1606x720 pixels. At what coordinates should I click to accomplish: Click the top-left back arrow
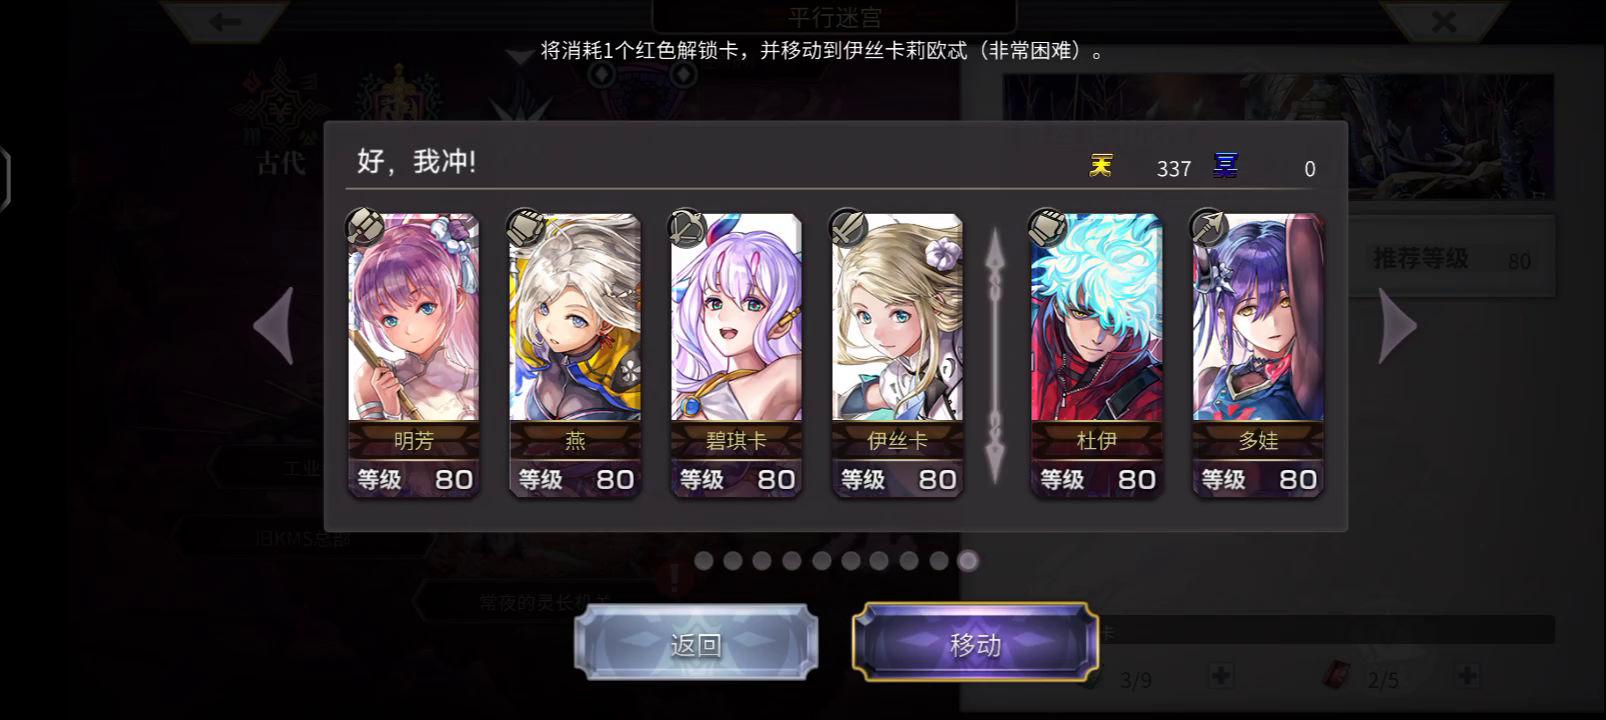tap(226, 21)
